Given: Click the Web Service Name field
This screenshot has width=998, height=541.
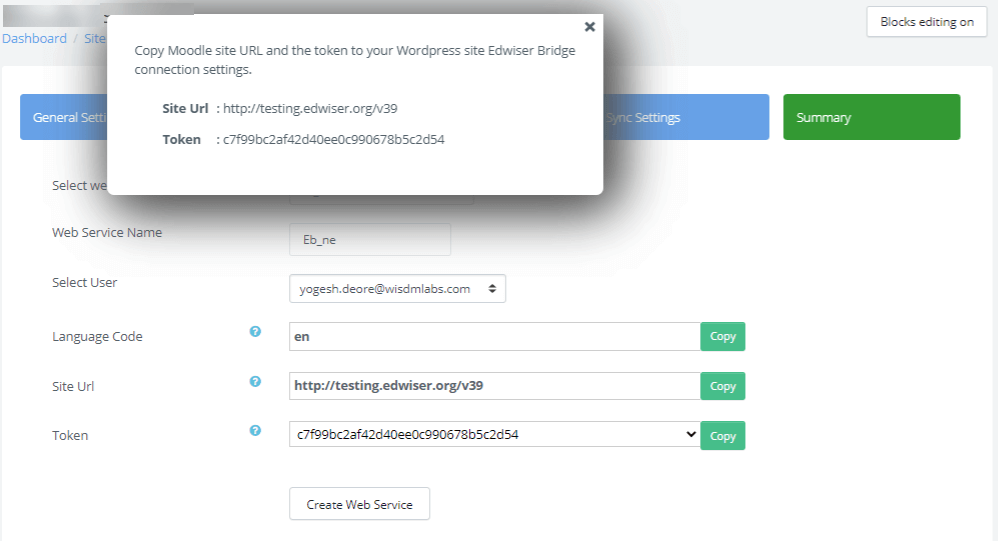Looking at the screenshot, I should click(370, 239).
